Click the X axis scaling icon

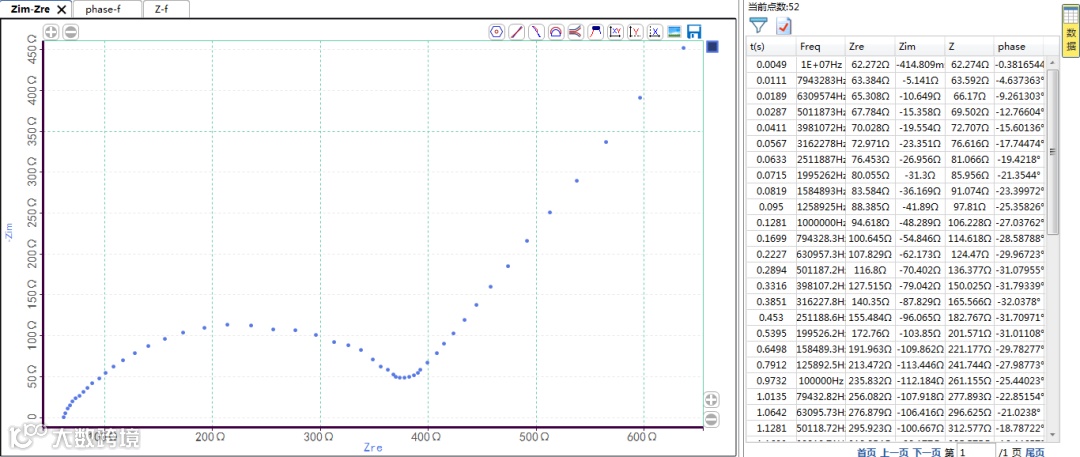tap(655, 31)
